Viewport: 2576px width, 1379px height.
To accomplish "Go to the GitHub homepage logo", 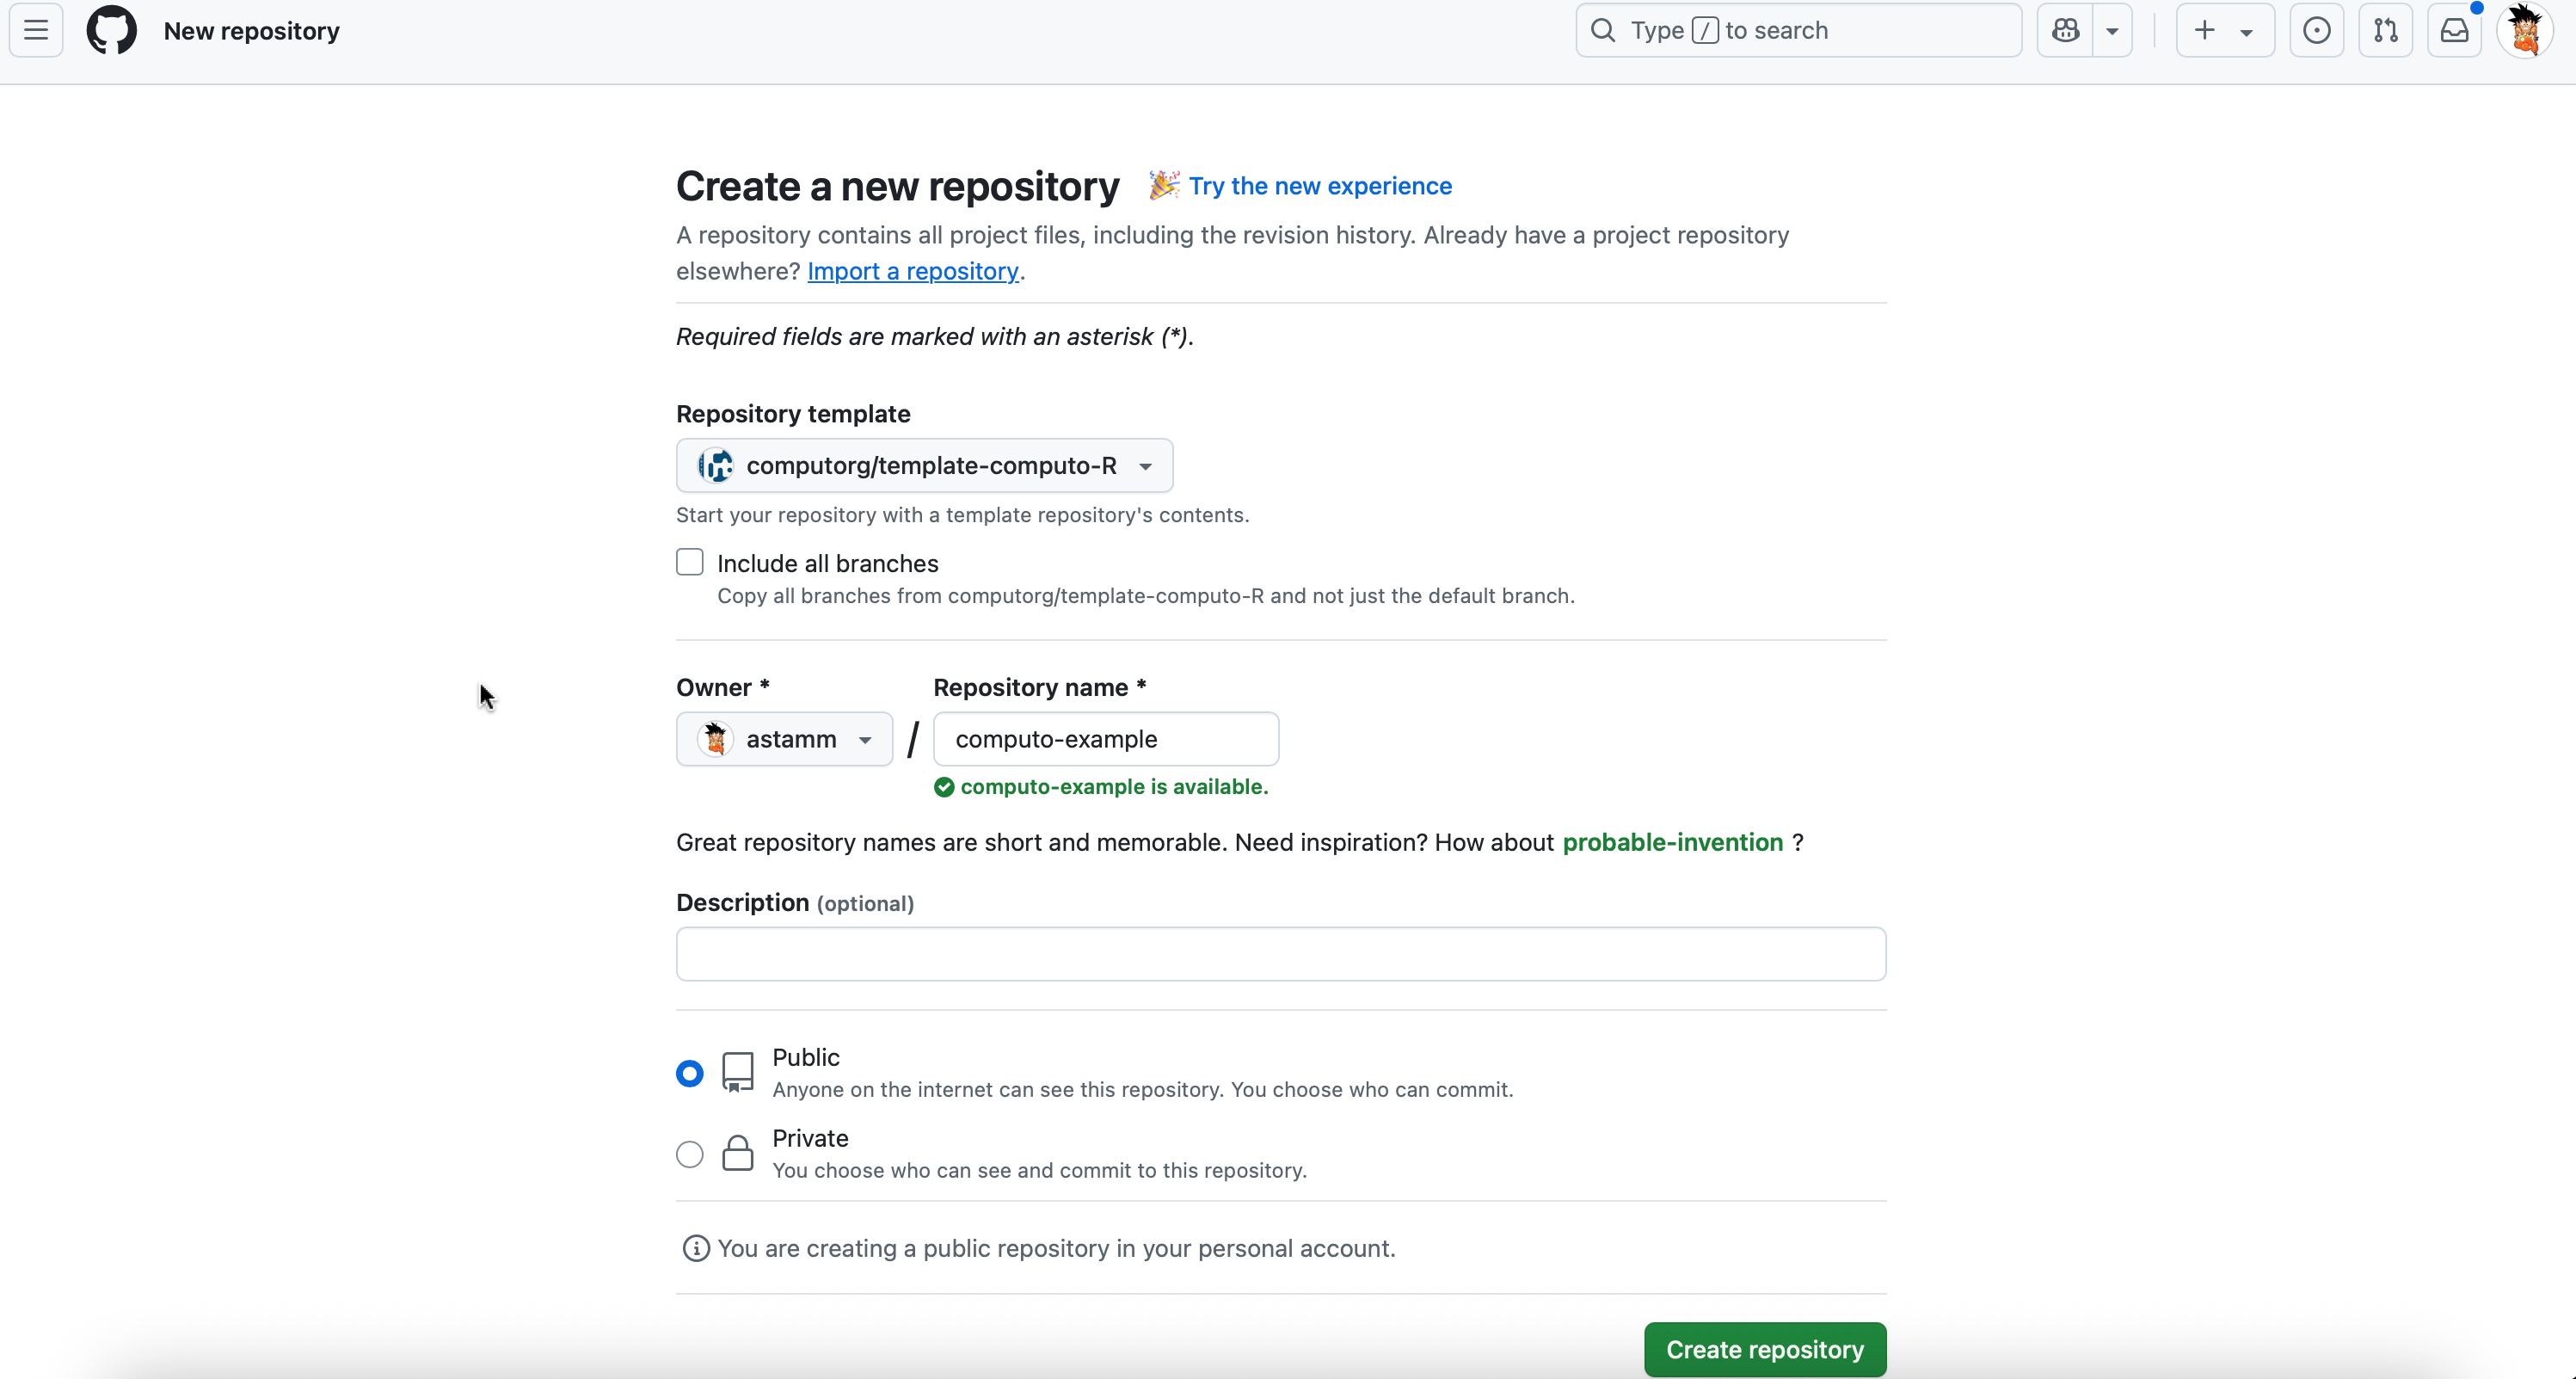I will pos(111,30).
